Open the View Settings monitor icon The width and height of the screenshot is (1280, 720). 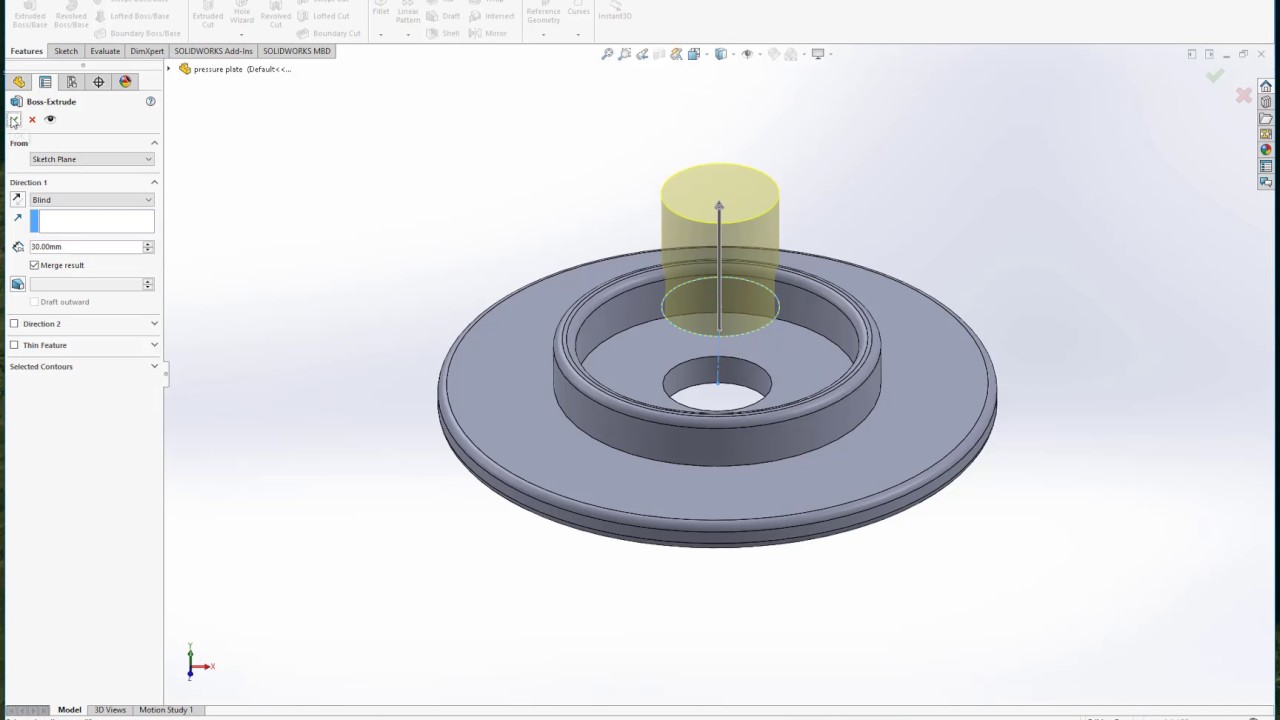pos(817,54)
